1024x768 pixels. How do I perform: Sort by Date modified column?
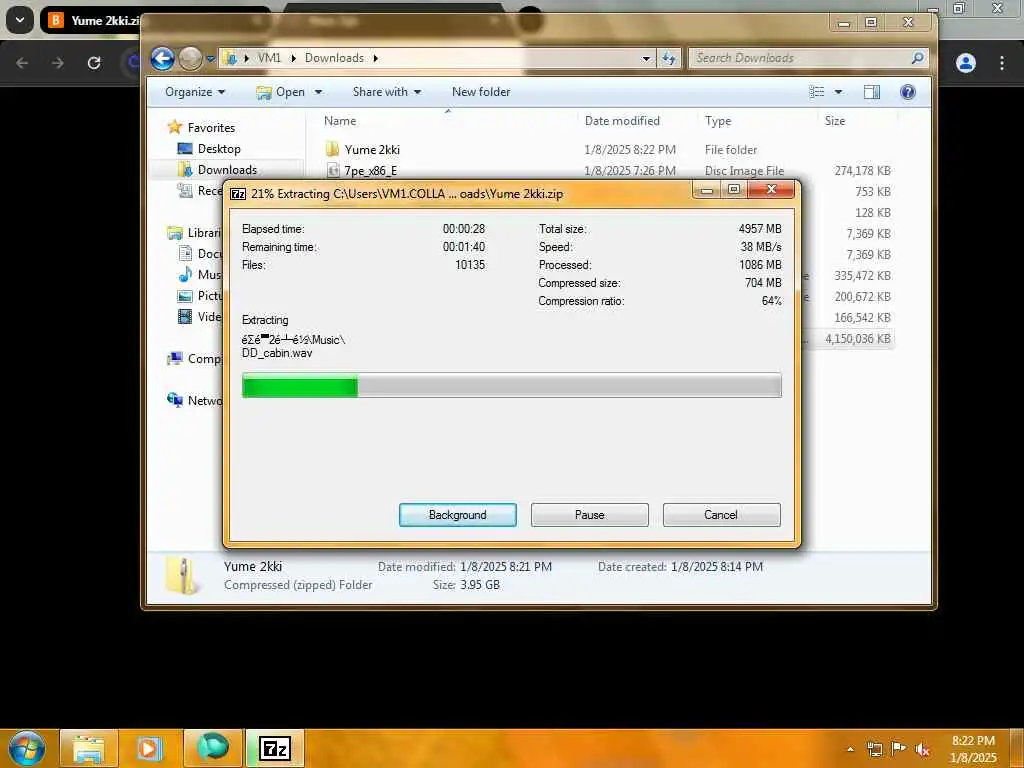(622, 121)
